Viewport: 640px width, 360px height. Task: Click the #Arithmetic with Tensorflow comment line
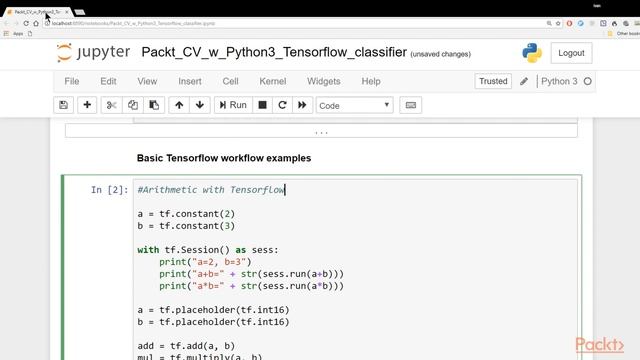tap(211, 190)
